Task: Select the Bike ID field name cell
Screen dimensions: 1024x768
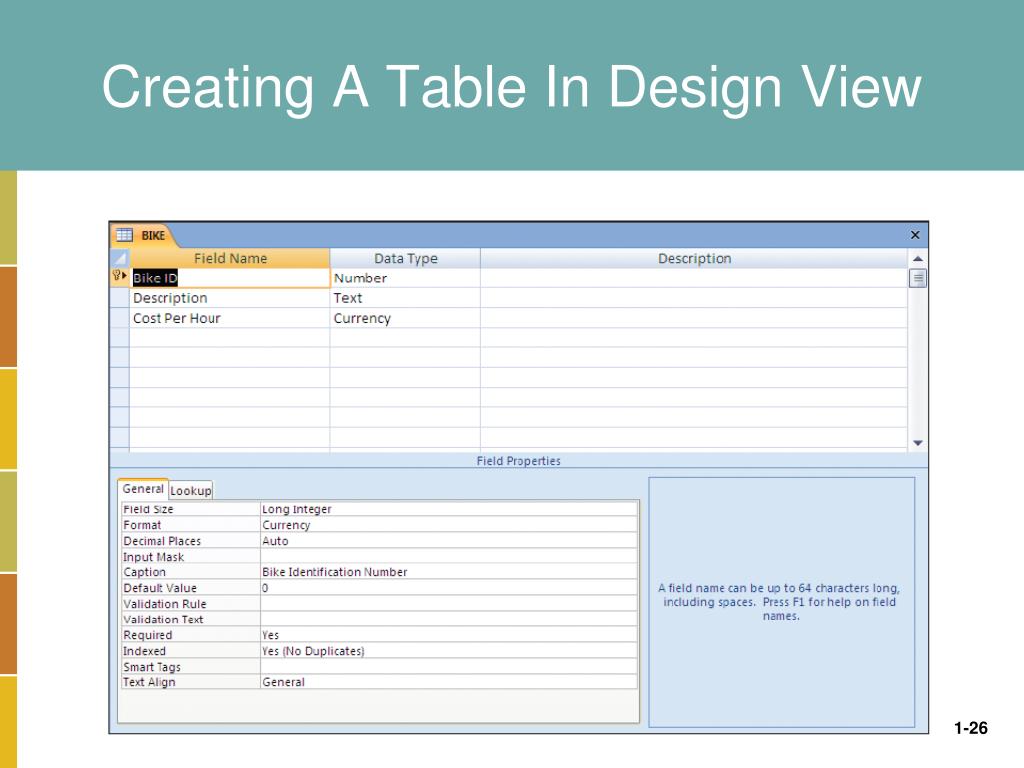Action: click(230, 278)
